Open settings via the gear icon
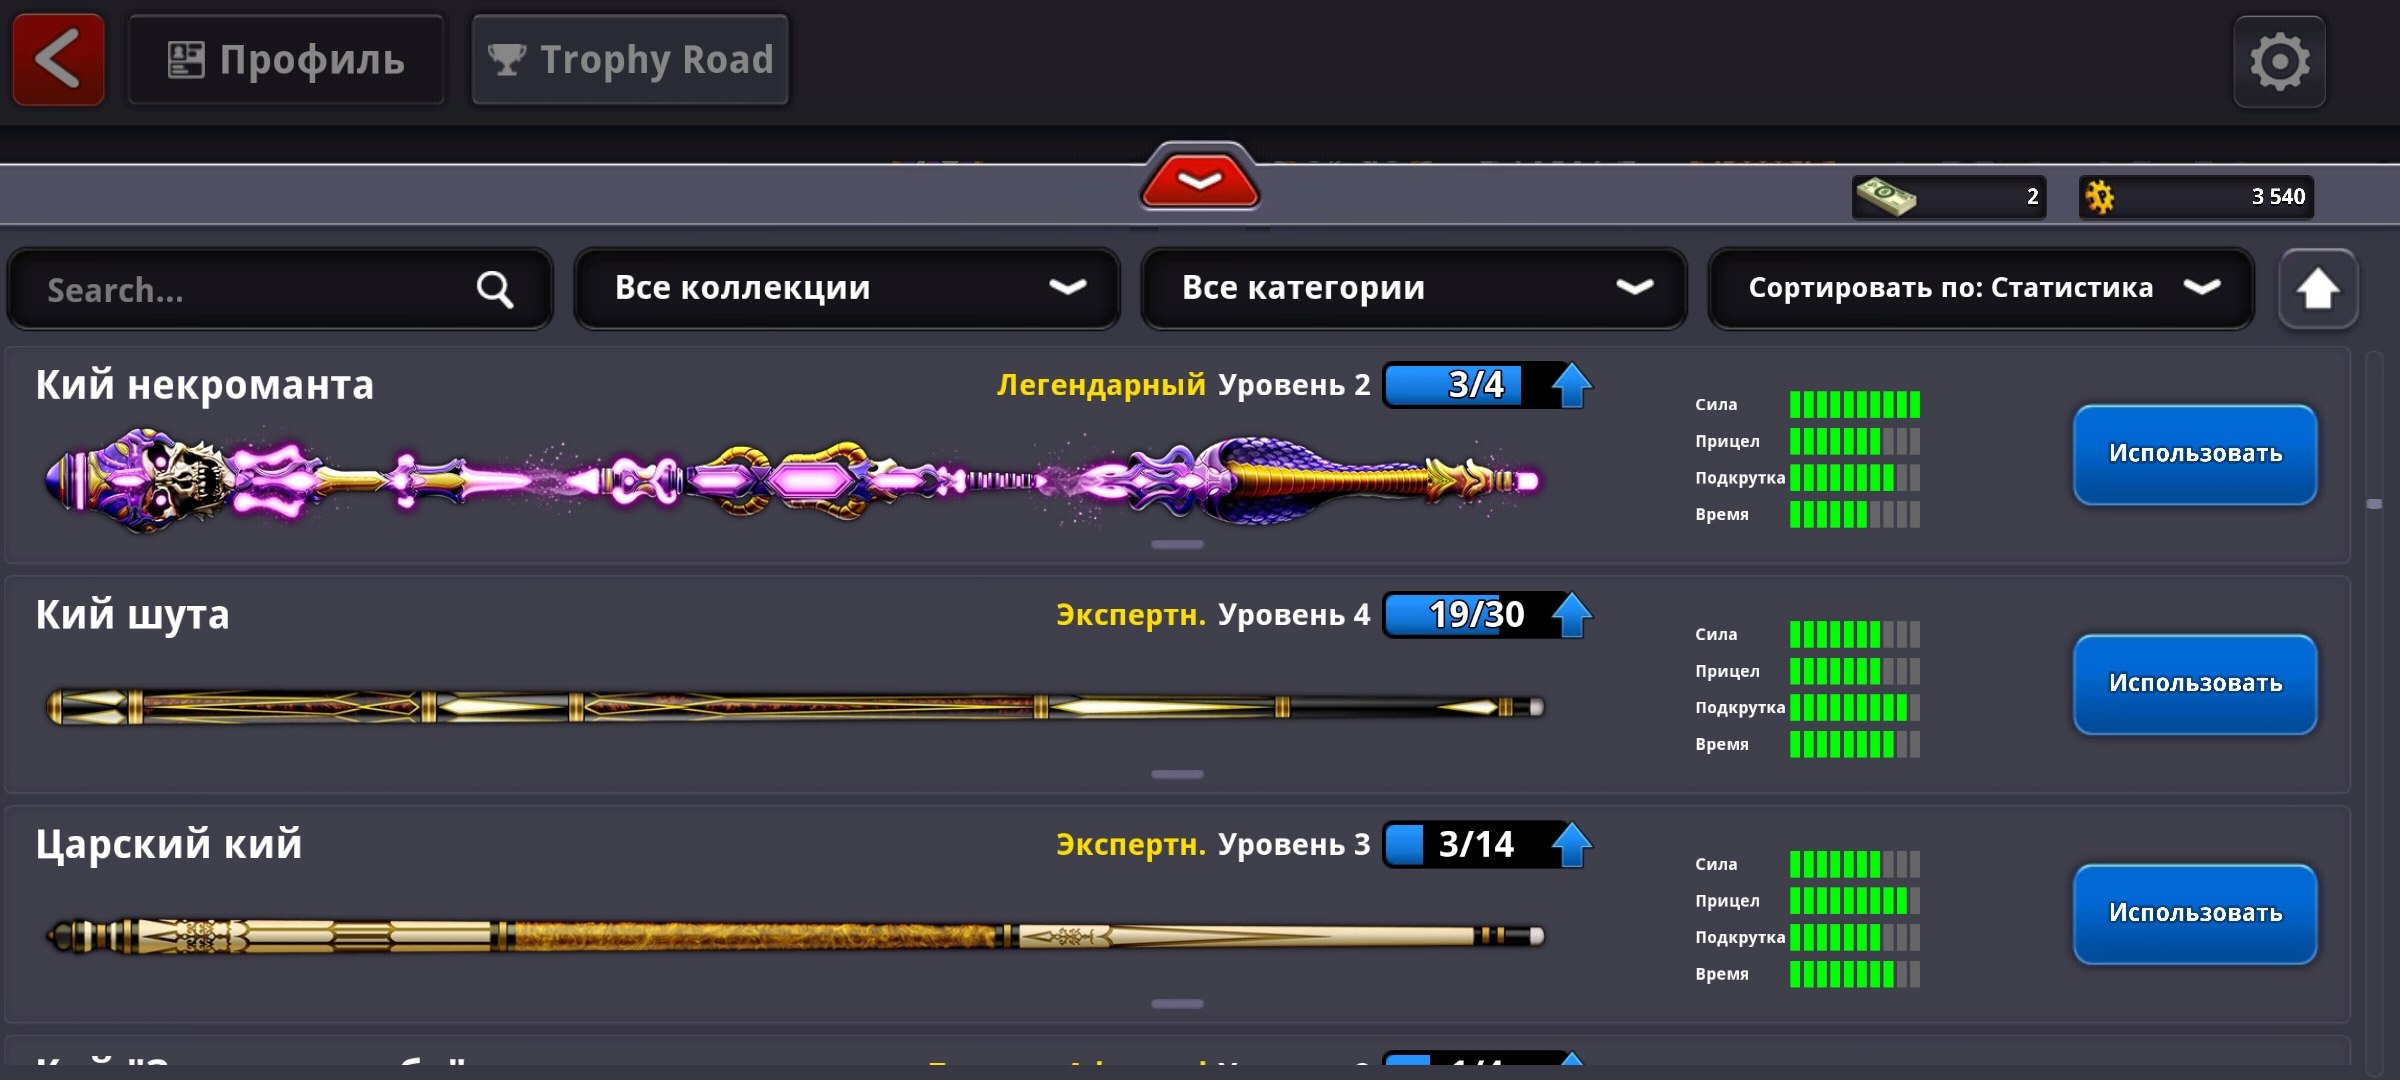2400x1080 pixels. coord(2280,62)
